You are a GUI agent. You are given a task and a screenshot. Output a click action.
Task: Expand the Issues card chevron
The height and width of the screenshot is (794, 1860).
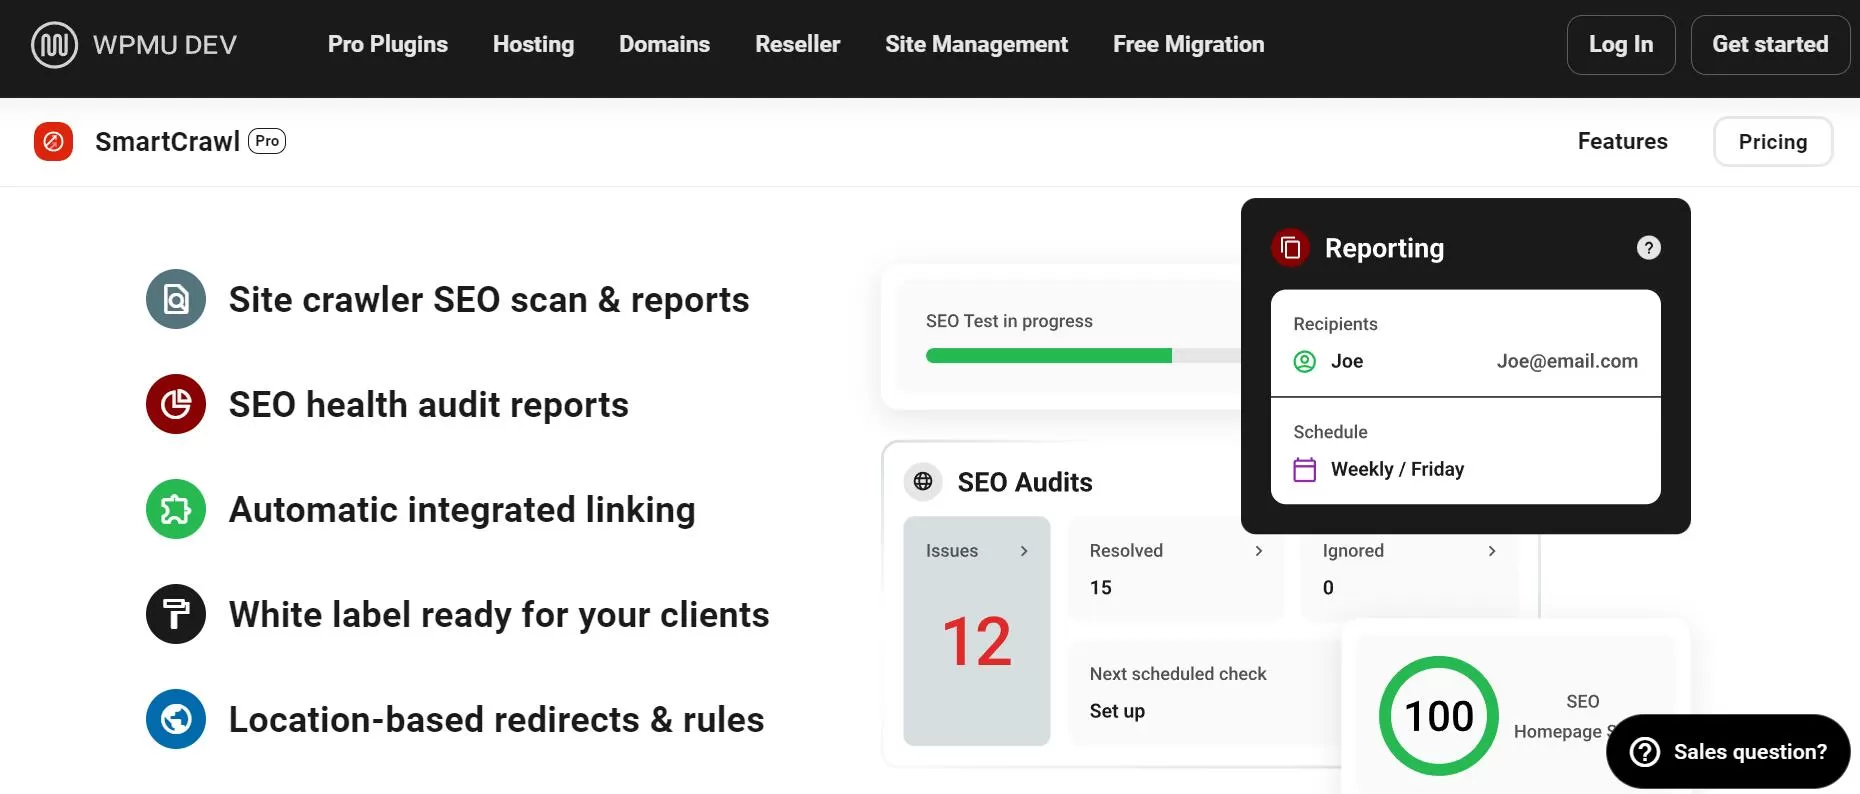1024,551
